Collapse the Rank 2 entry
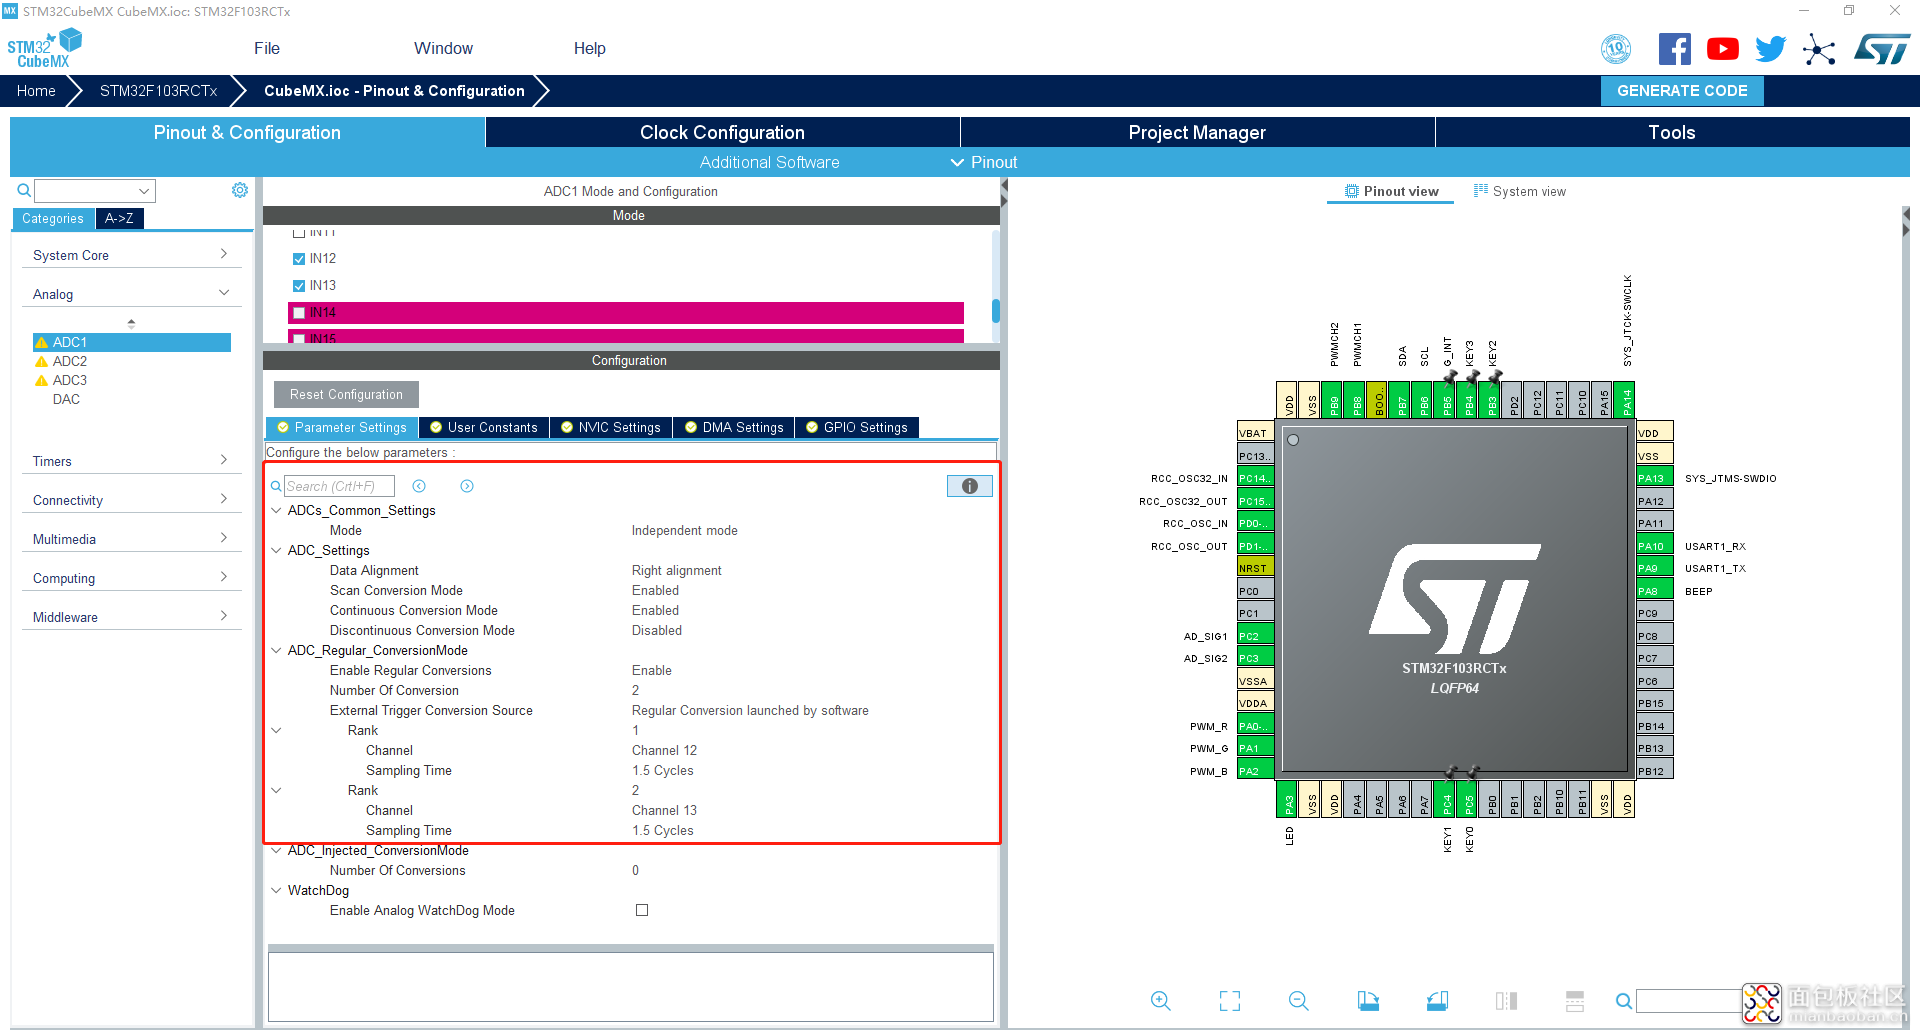 click(276, 790)
